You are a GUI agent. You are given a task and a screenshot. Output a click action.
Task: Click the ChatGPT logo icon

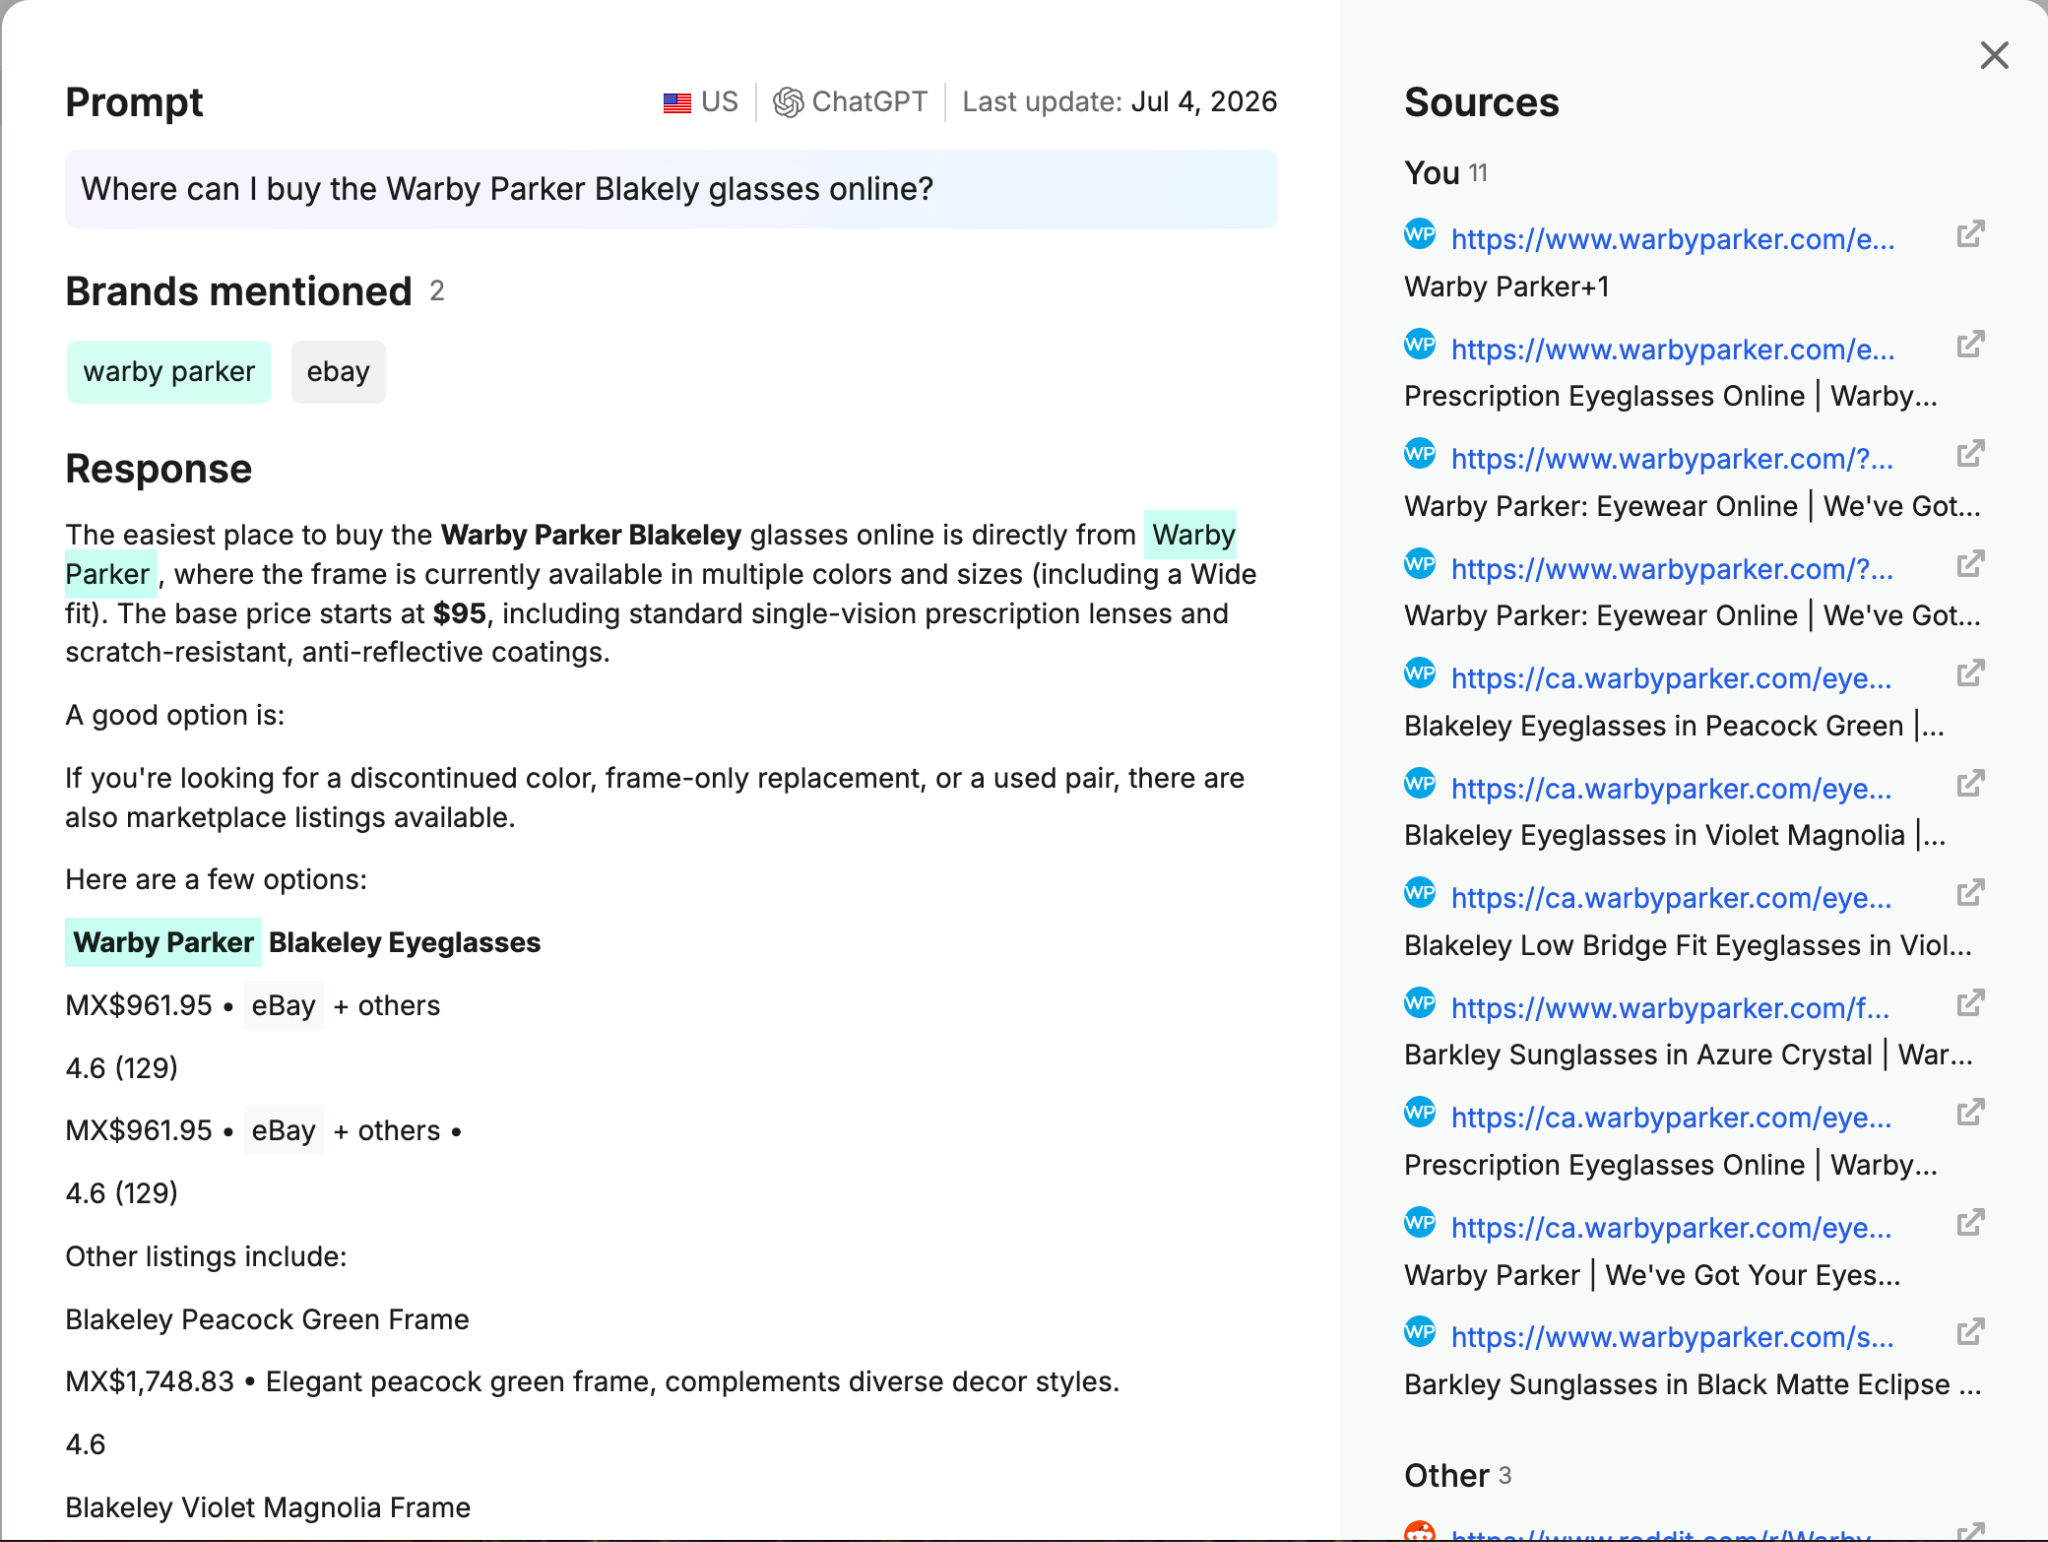(788, 102)
